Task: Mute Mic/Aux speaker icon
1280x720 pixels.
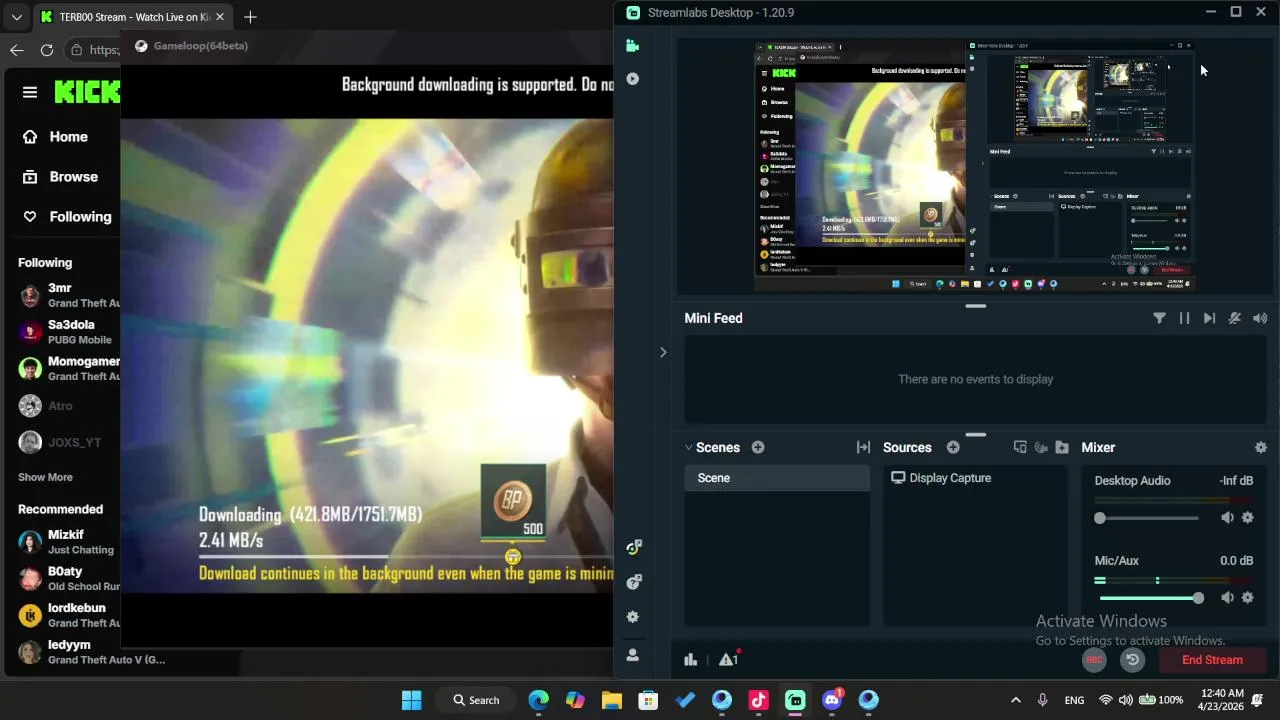Action: [1227, 597]
